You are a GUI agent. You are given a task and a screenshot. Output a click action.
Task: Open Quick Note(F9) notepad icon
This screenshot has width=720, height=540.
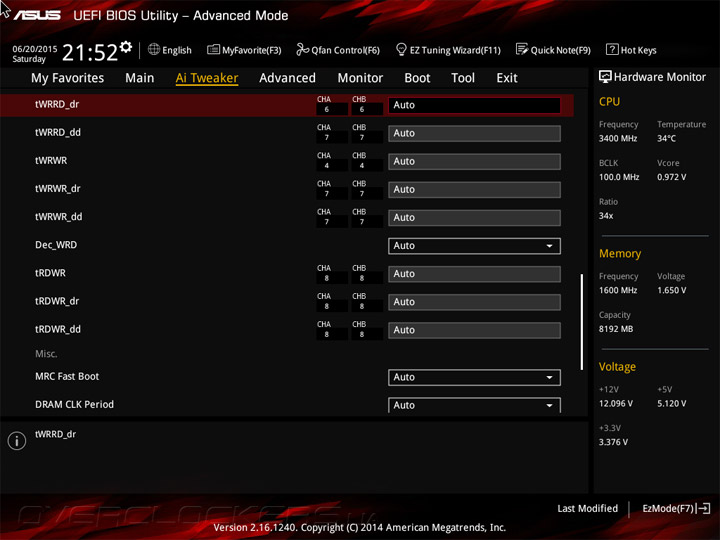coord(522,49)
